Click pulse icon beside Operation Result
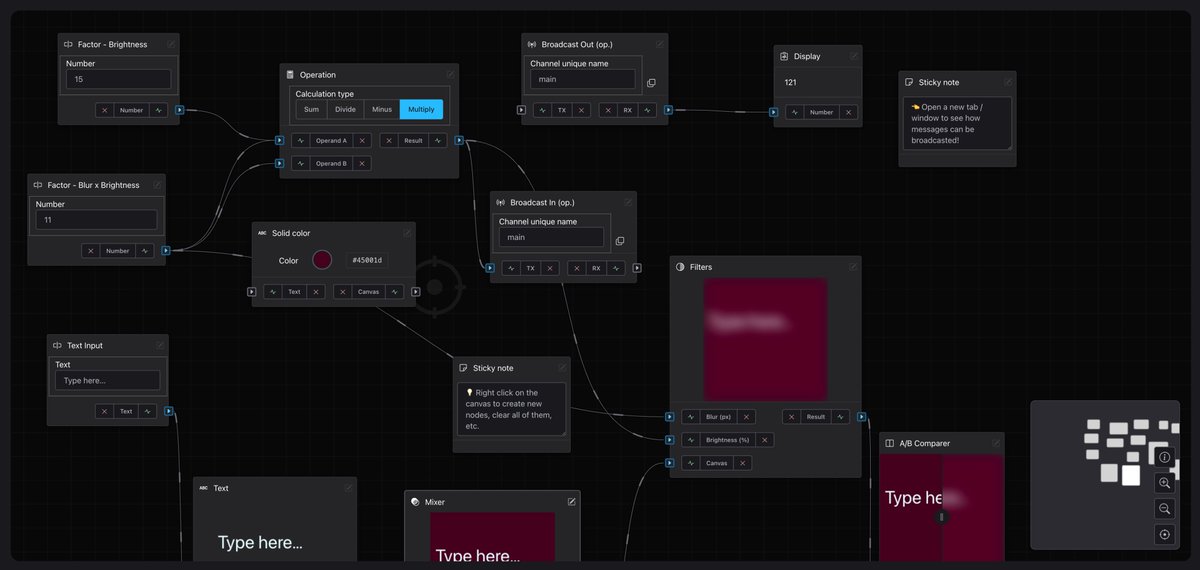This screenshot has height=570, width=1200. coord(438,141)
